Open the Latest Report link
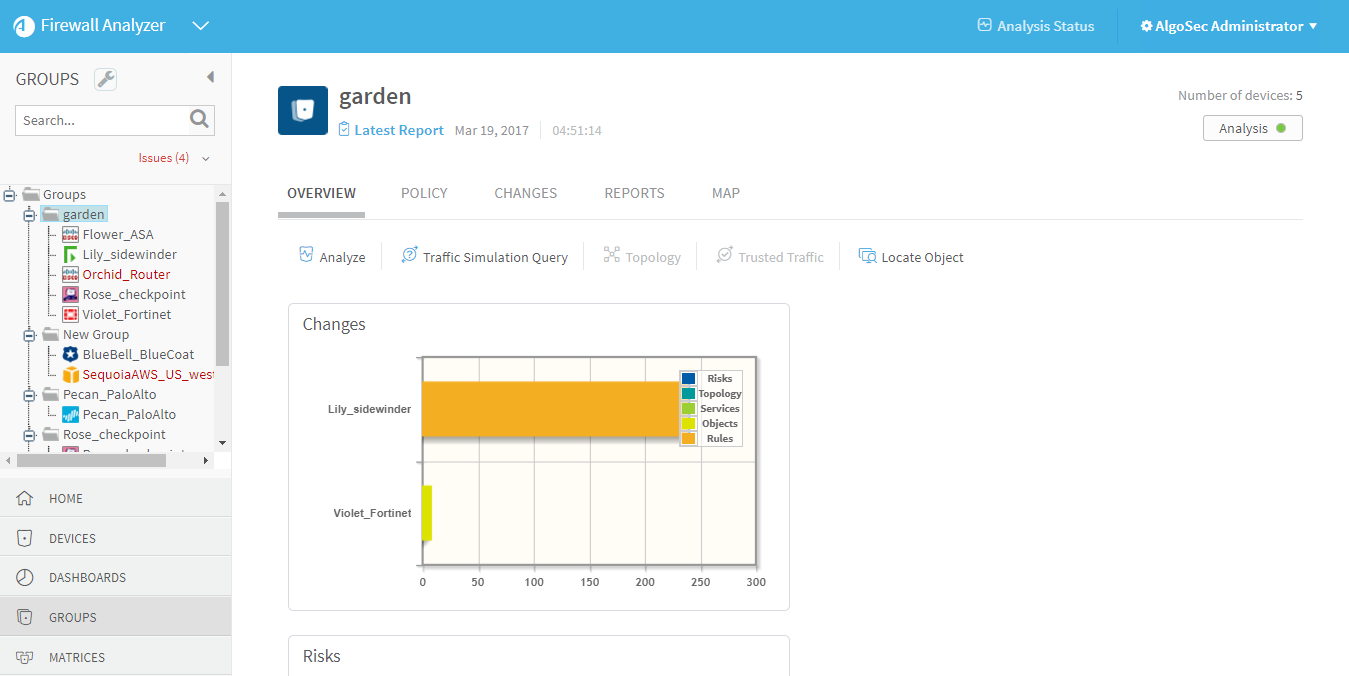 point(398,130)
